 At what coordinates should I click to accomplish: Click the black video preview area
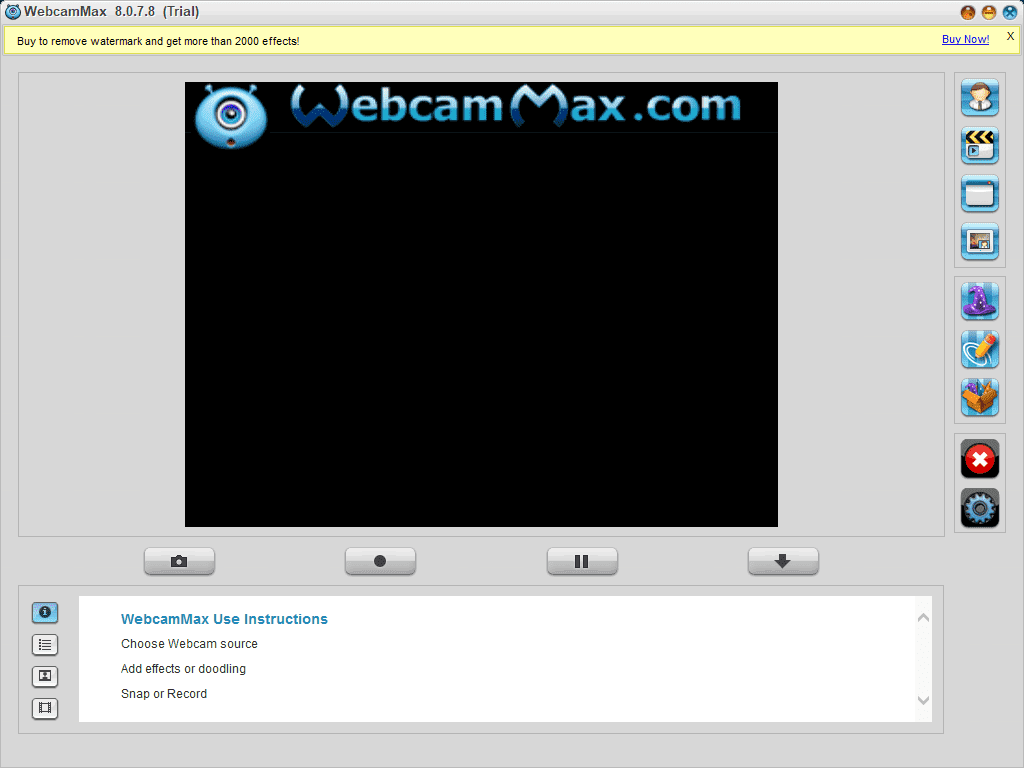click(481, 304)
